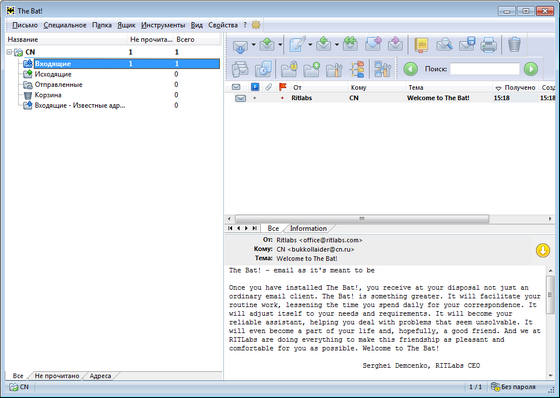Switch to the Information tab

[308, 228]
